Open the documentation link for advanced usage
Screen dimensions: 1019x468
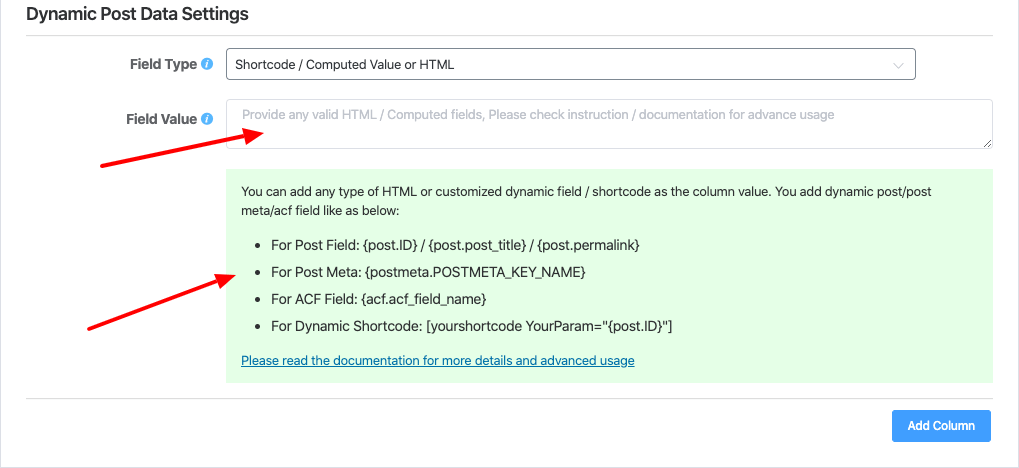pos(438,360)
